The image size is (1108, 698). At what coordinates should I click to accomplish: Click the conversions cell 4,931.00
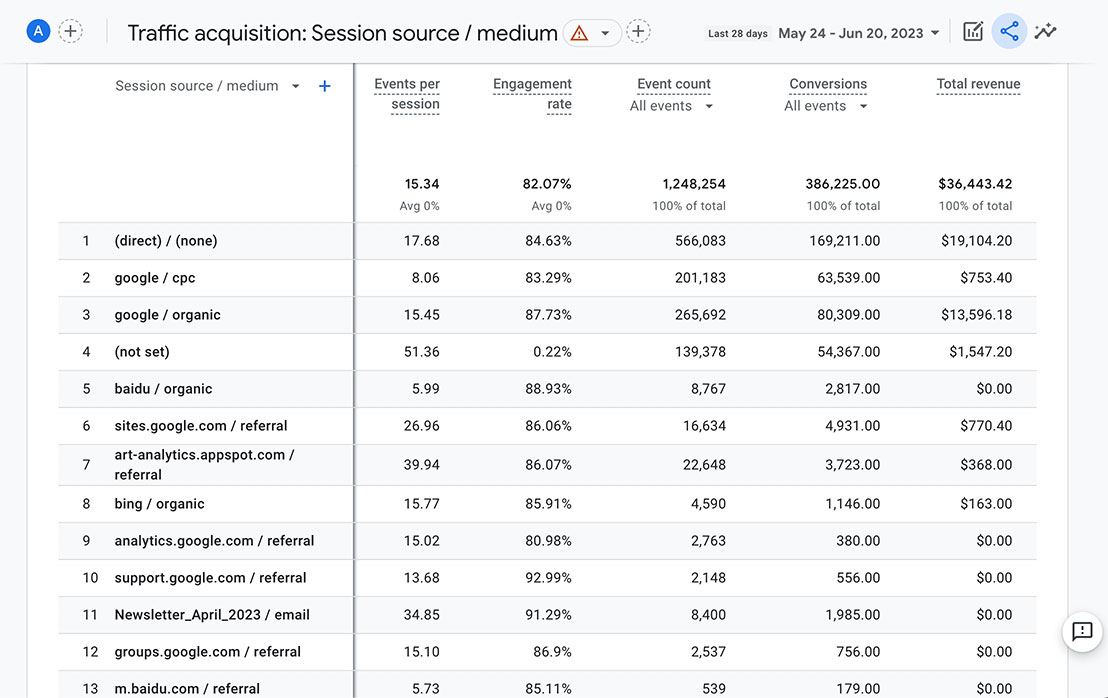[x=852, y=426]
